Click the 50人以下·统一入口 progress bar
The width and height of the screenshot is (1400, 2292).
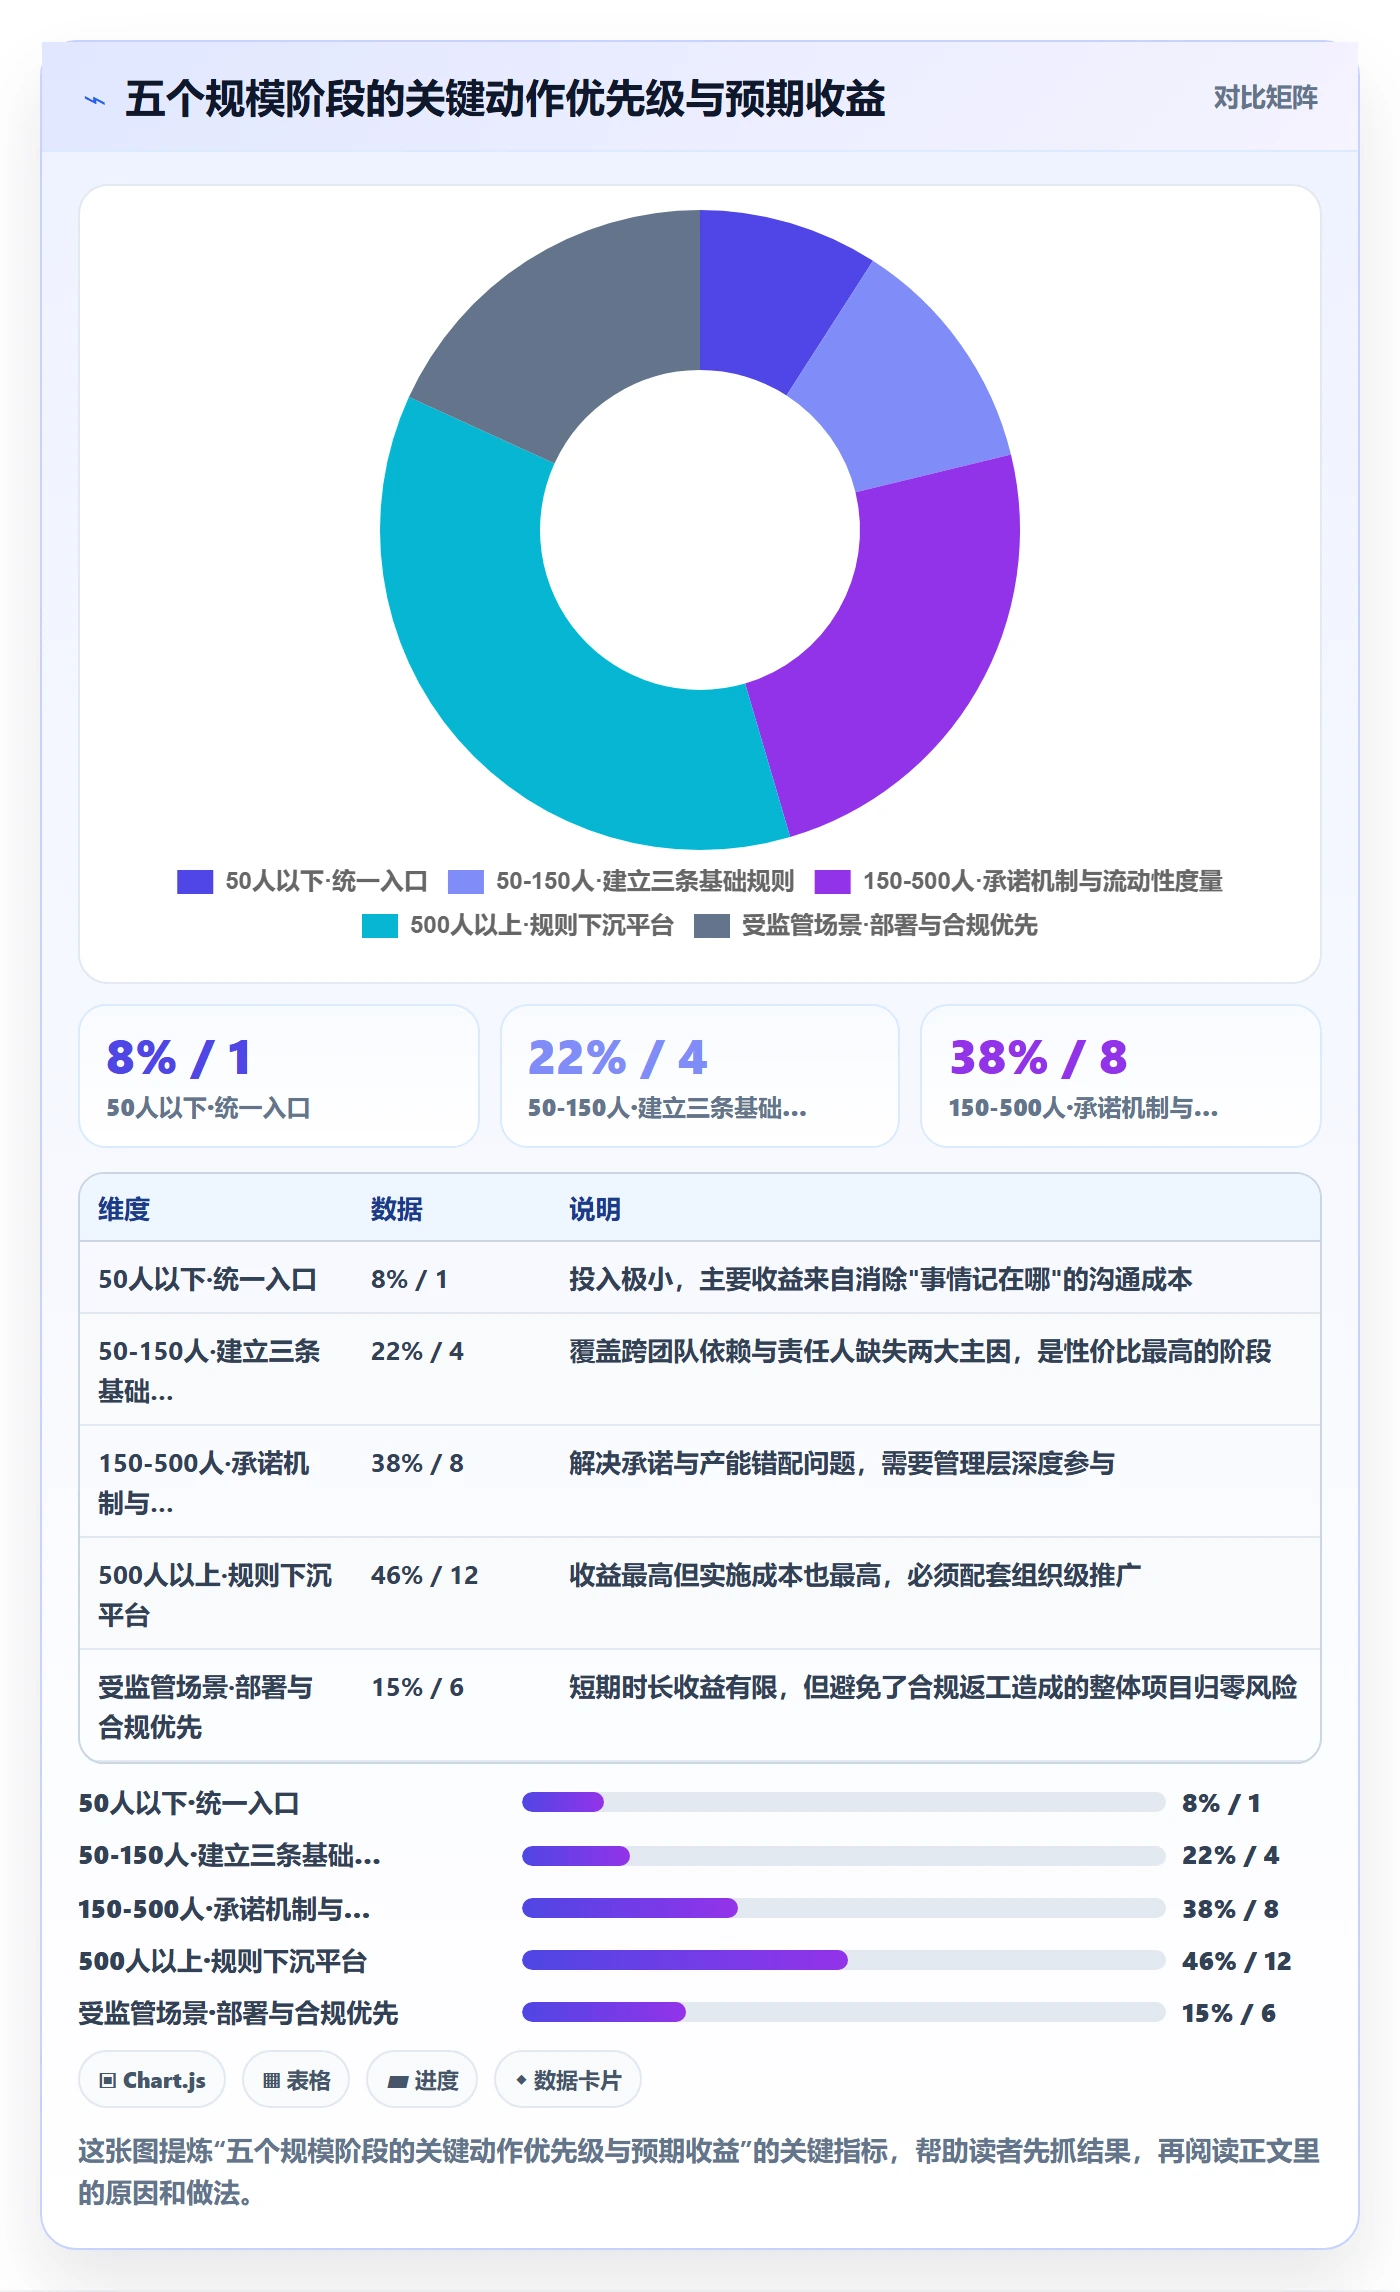[x=843, y=1802]
